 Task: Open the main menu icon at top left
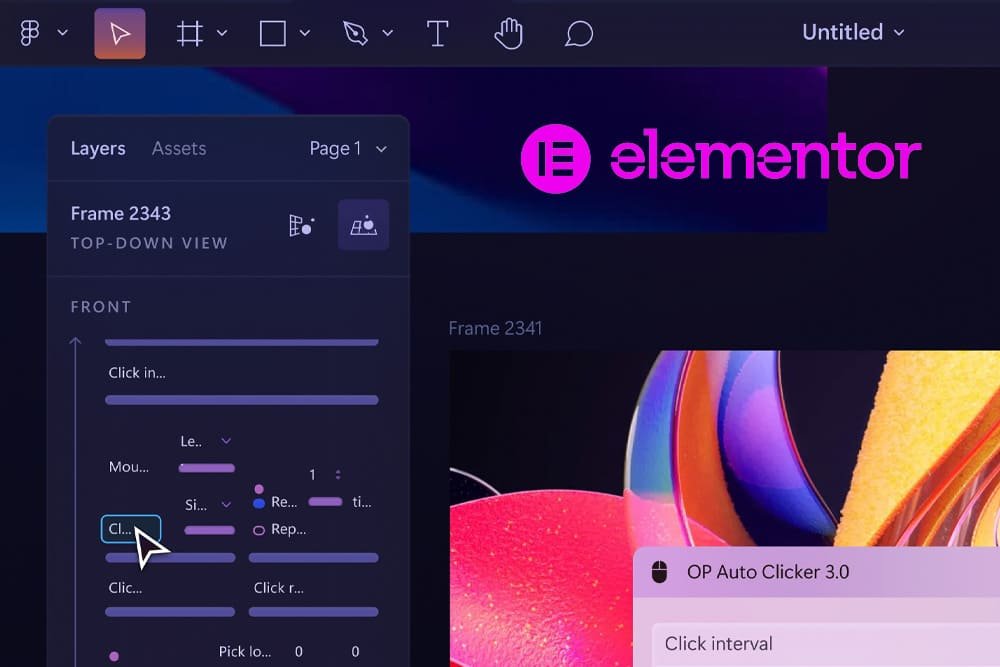pyautogui.click(x=30, y=32)
